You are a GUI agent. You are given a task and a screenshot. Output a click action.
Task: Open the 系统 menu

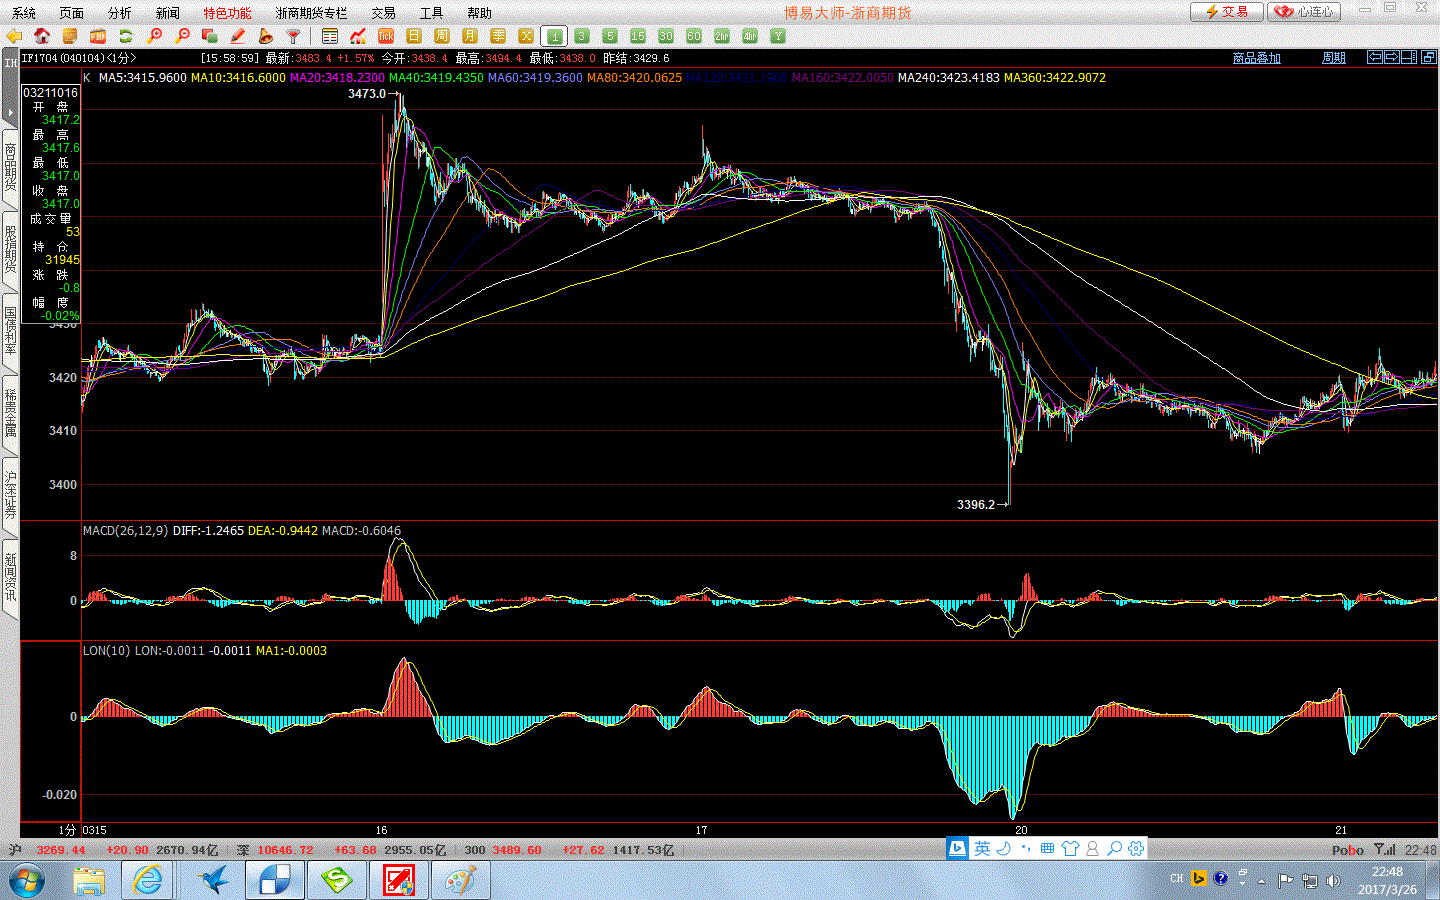[24, 13]
